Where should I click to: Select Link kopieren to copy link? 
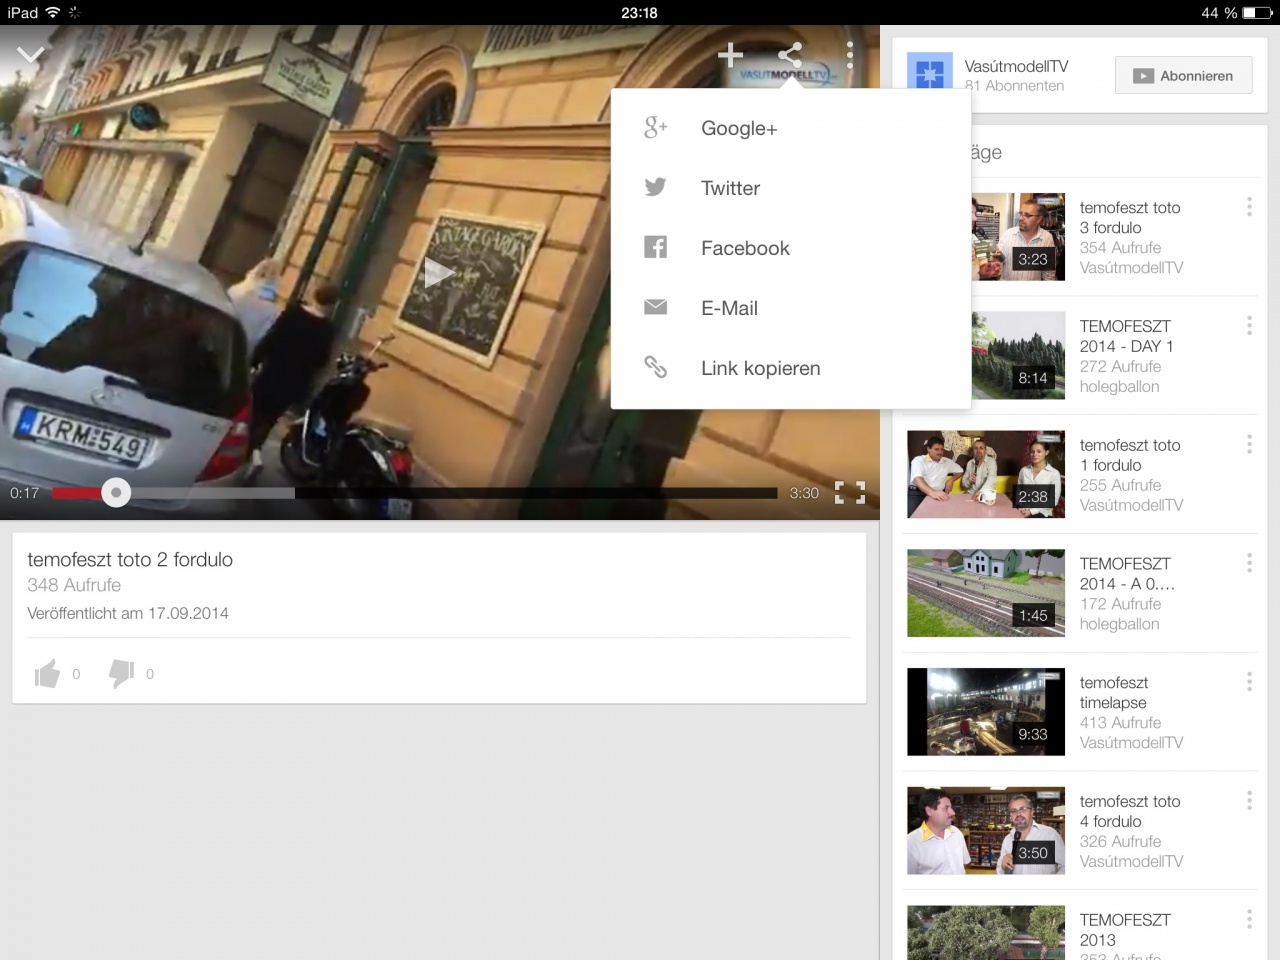pos(760,368)
